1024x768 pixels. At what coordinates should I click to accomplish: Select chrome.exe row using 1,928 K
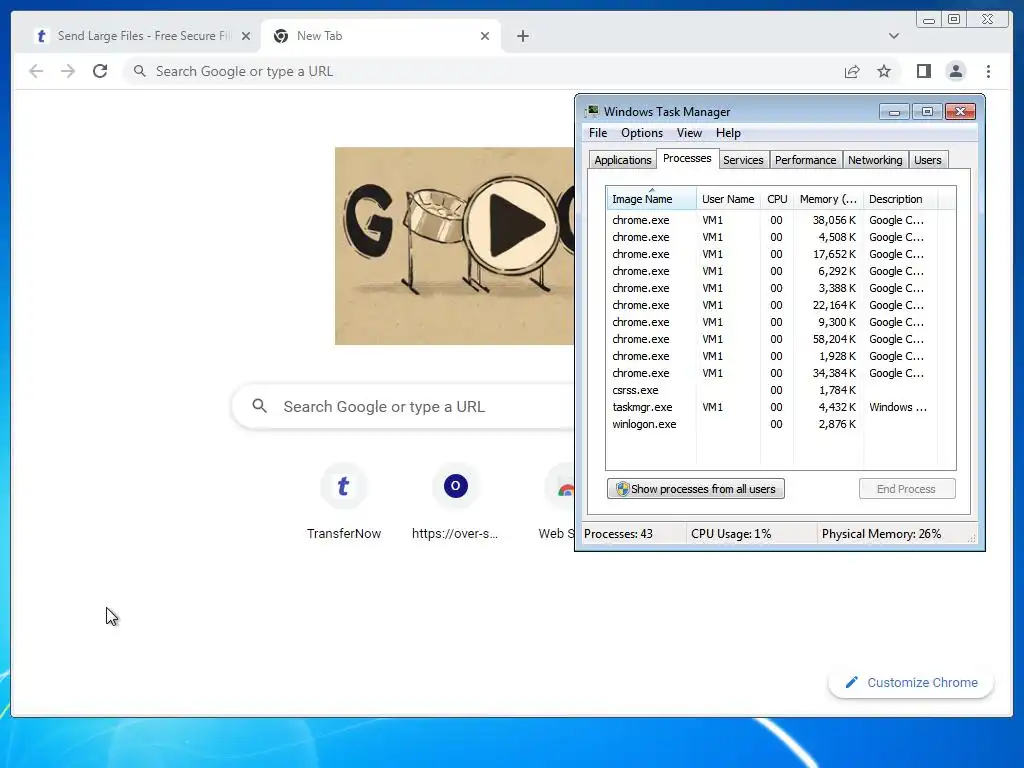(771, 356)
